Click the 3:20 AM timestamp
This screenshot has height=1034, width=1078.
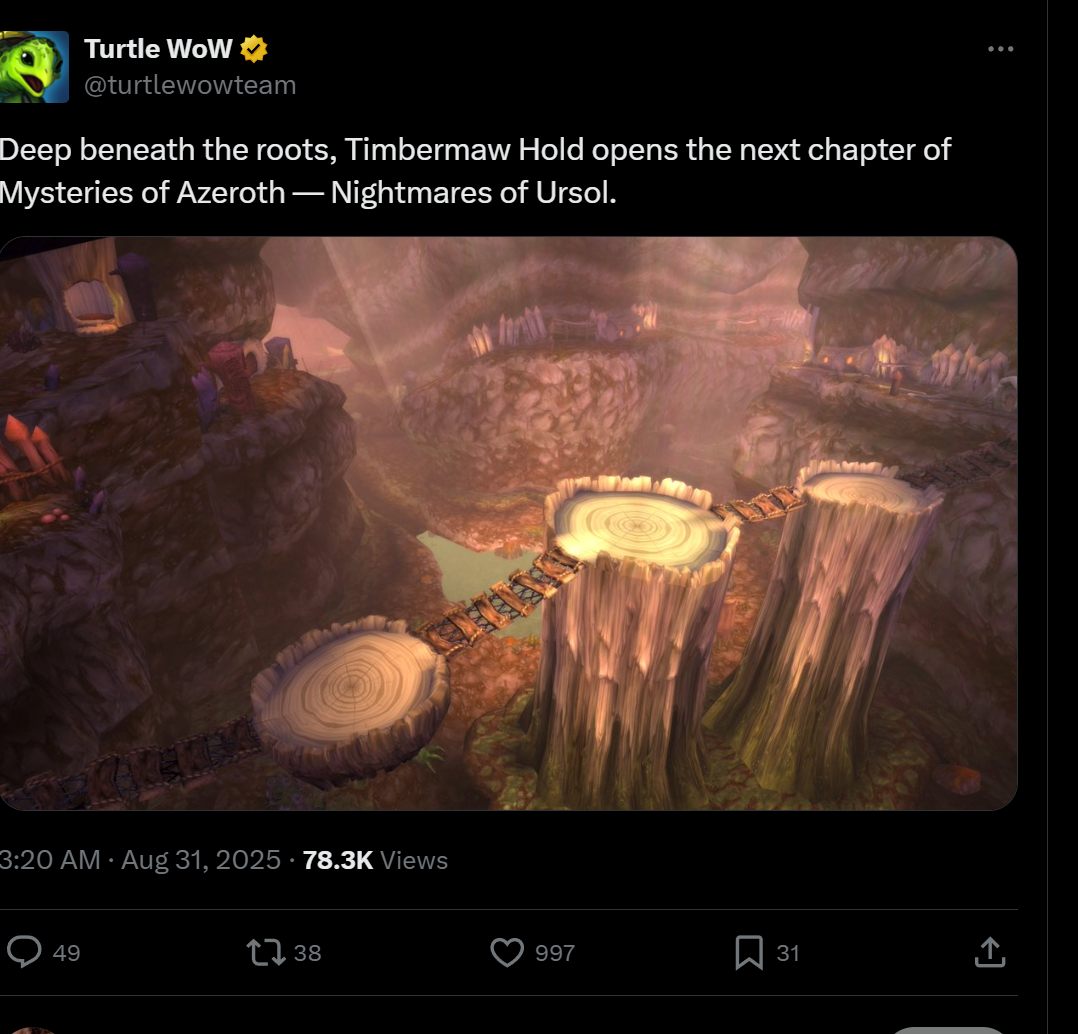50,860
